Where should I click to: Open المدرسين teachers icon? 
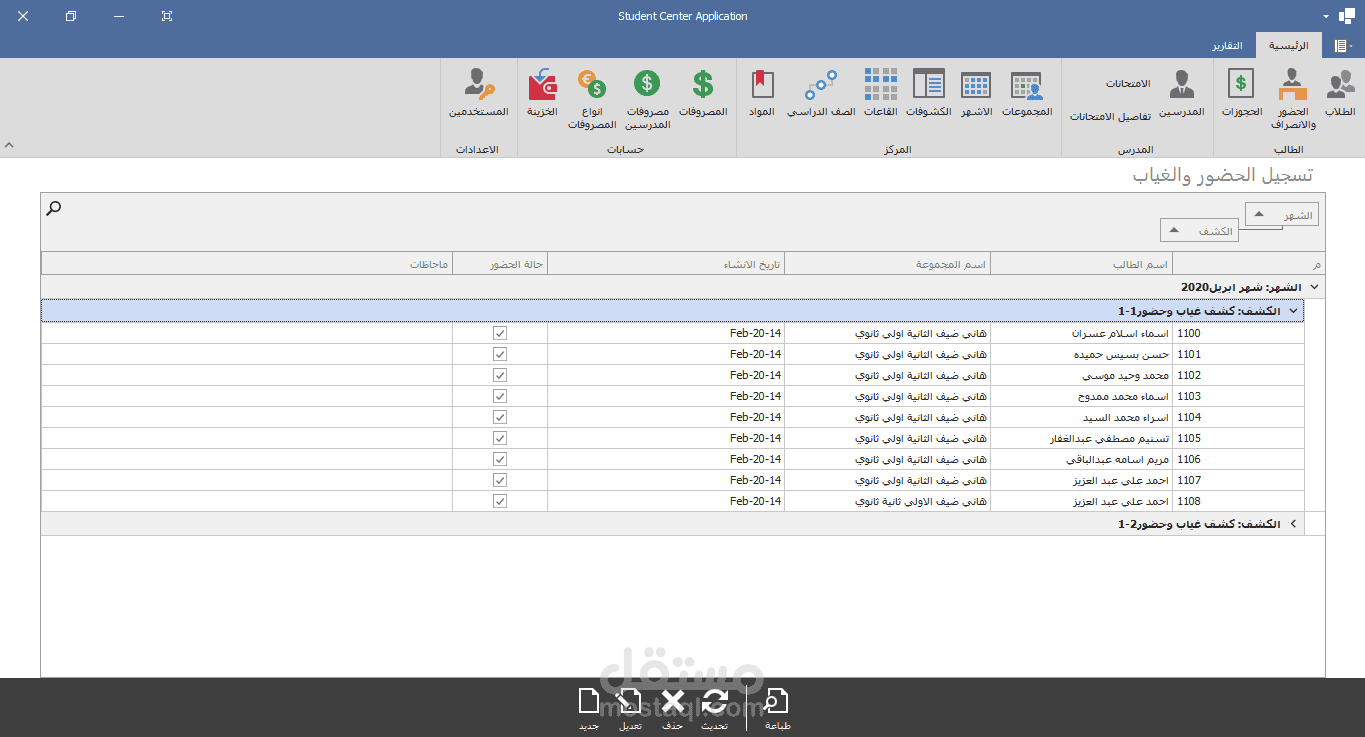[1181, 94]
